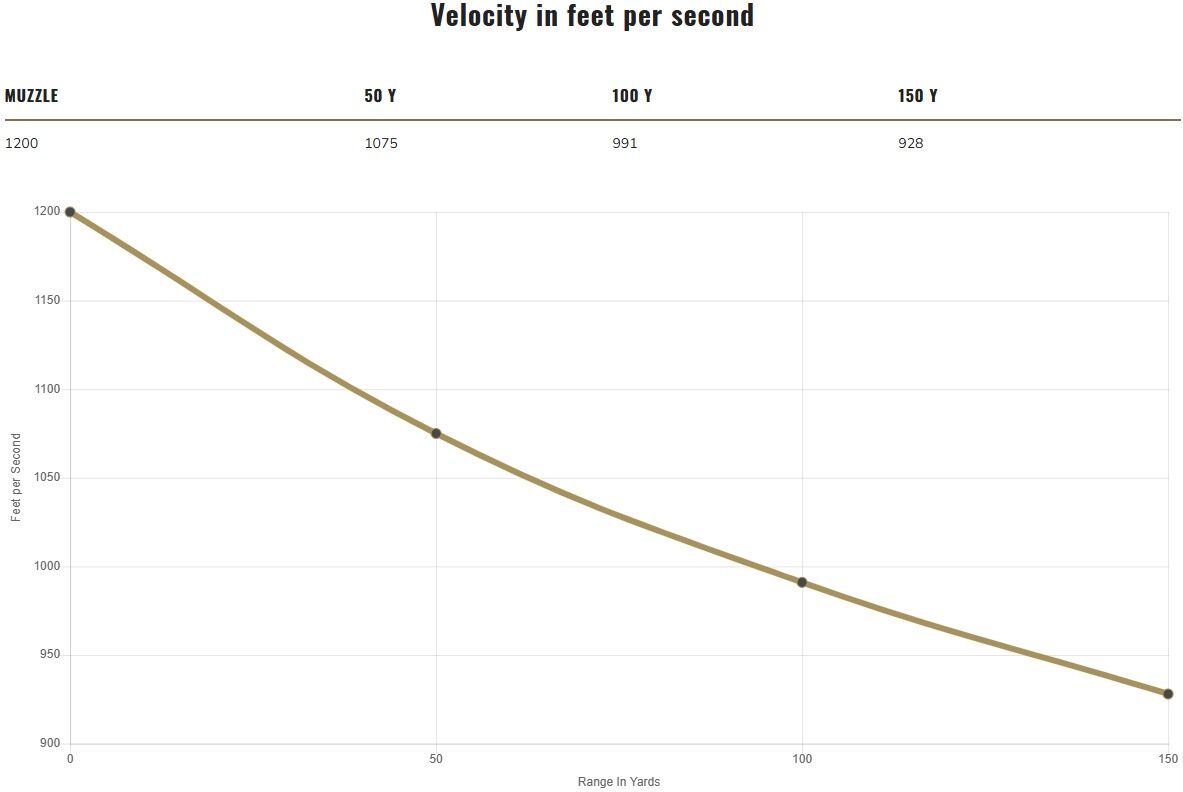Click the 928 velocity value in the table
Image resolution: width=1183 pixels, height=792 pixels.
pyautogui.click(x=911, y=143)
